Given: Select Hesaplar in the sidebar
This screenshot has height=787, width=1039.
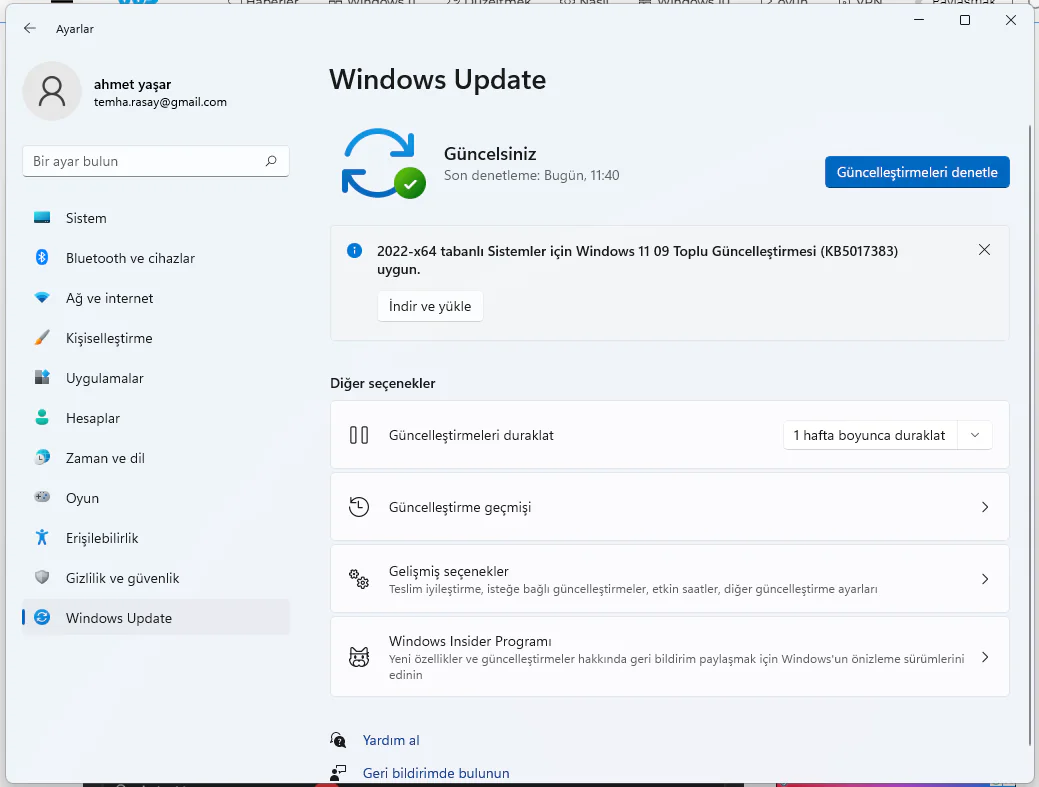Looking at the screenshot, I should point(92,418).
